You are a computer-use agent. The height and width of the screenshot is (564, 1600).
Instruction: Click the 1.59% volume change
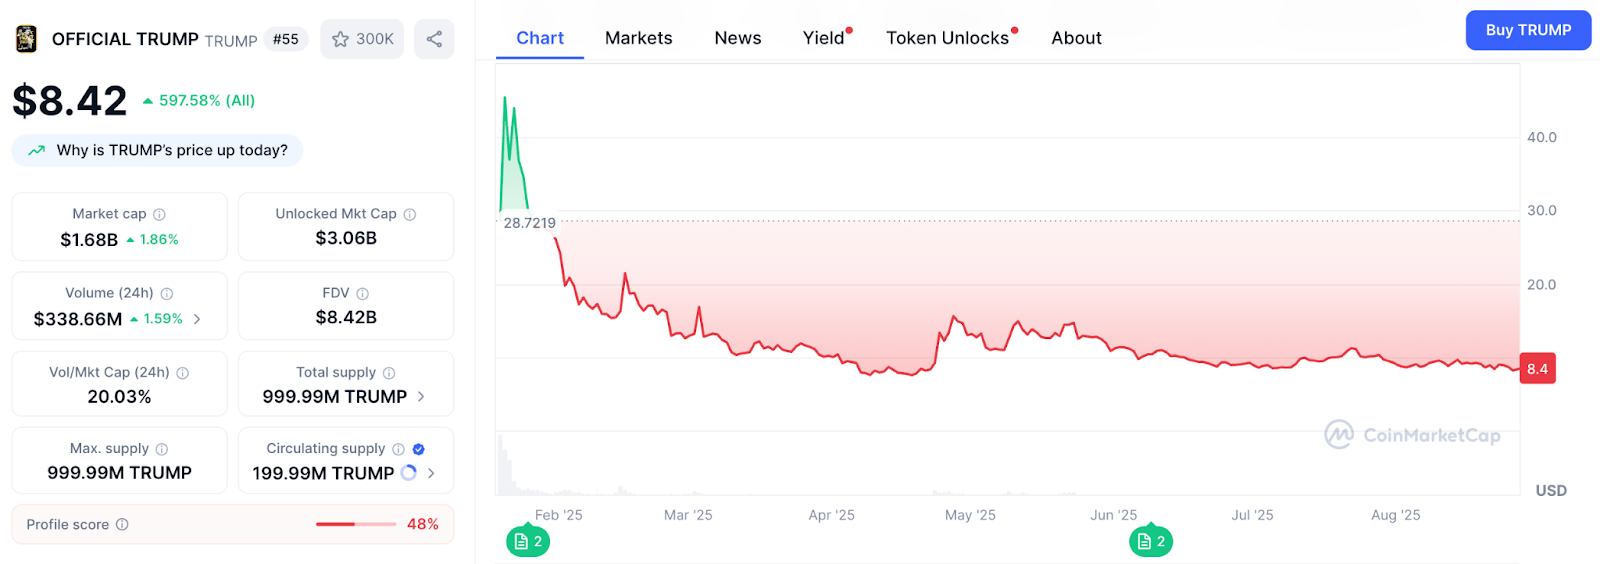click(163, 319)
